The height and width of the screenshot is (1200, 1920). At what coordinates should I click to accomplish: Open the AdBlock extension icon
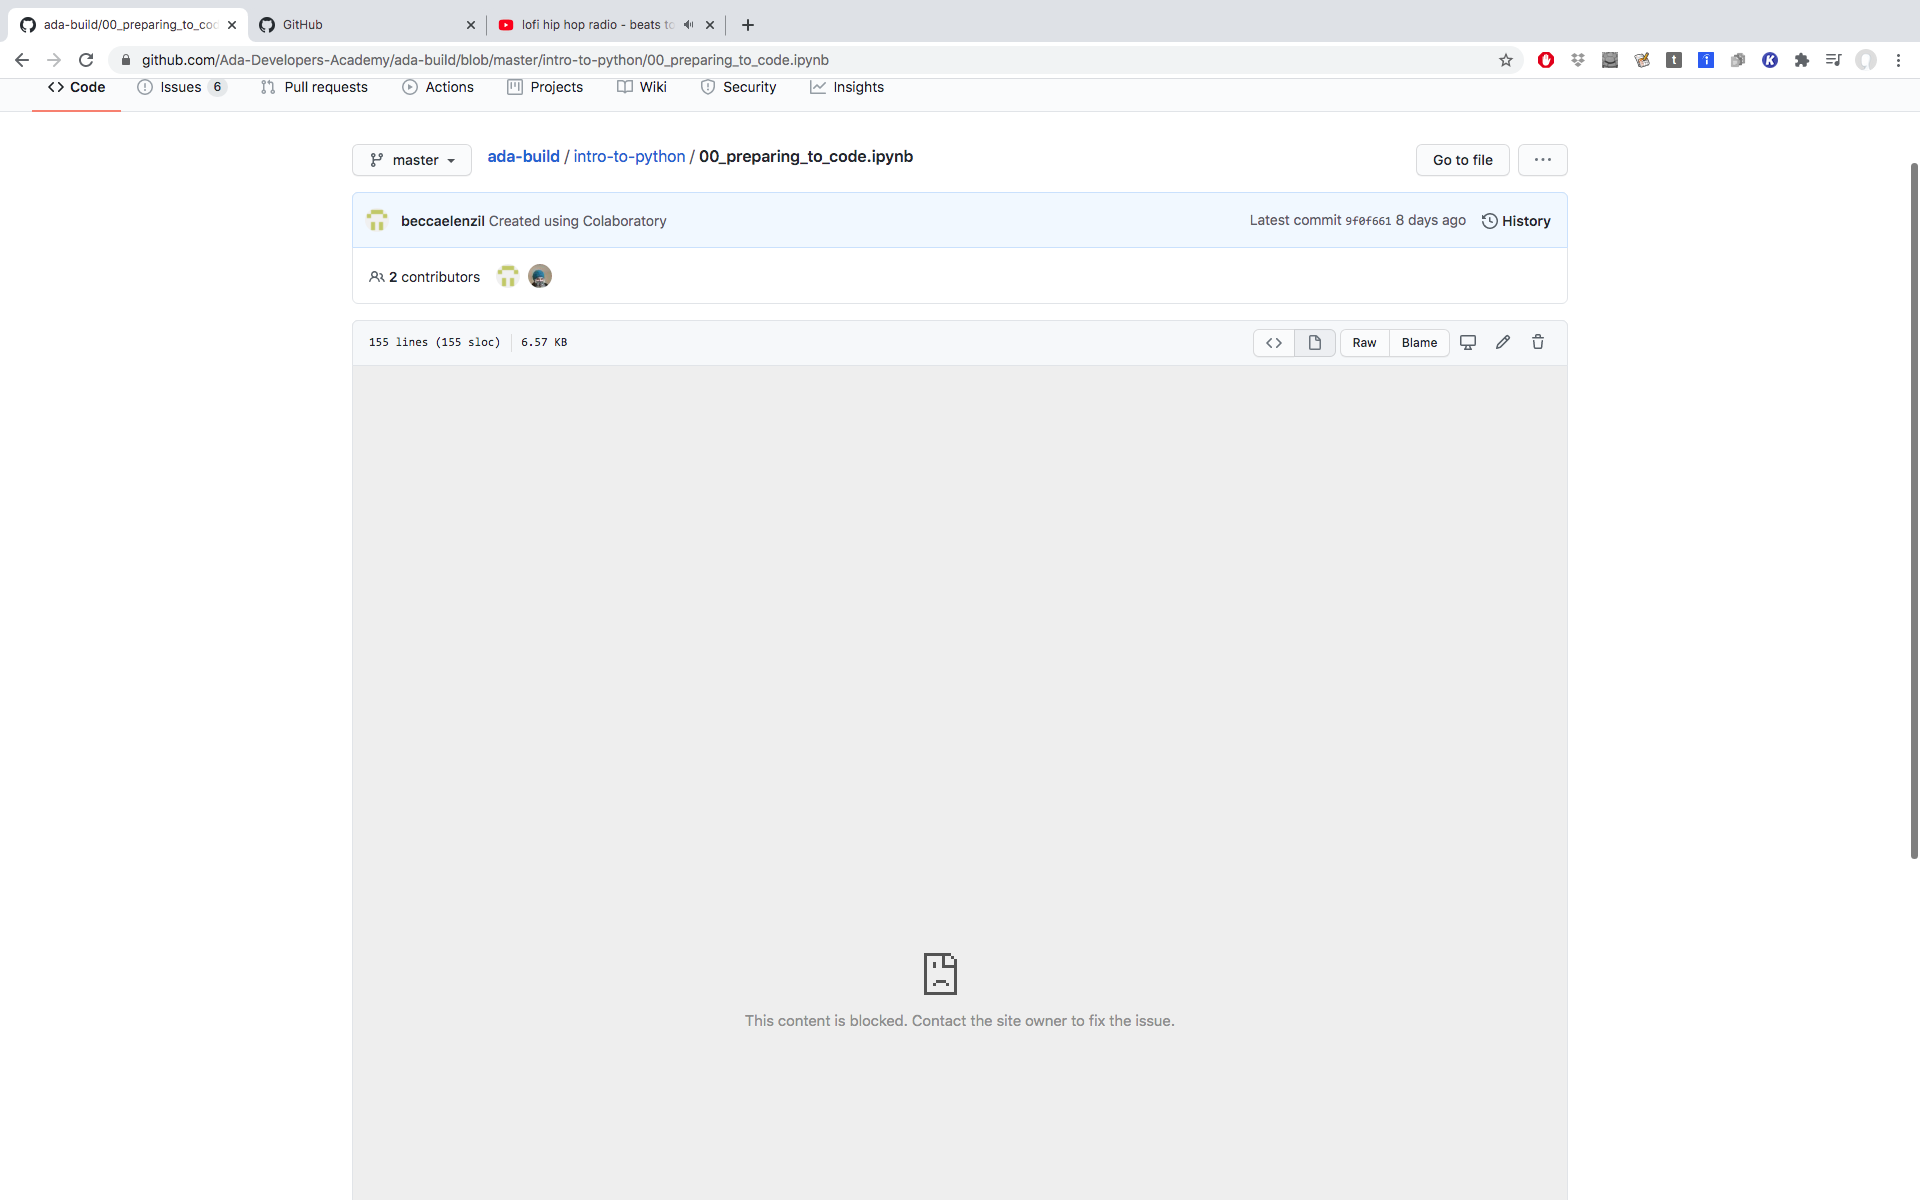1545,60
